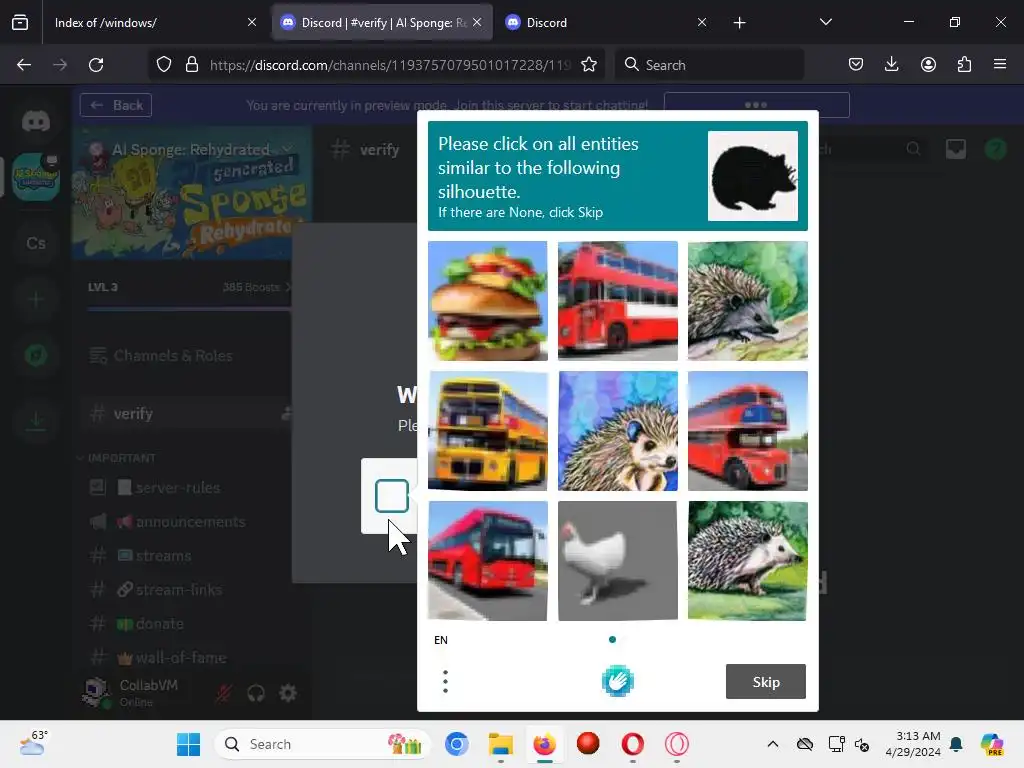The height and width of the screenshot is (768, 1024).
Task: Click taskbar Search box
Action: pyautogui.click(x=323, y=744)
